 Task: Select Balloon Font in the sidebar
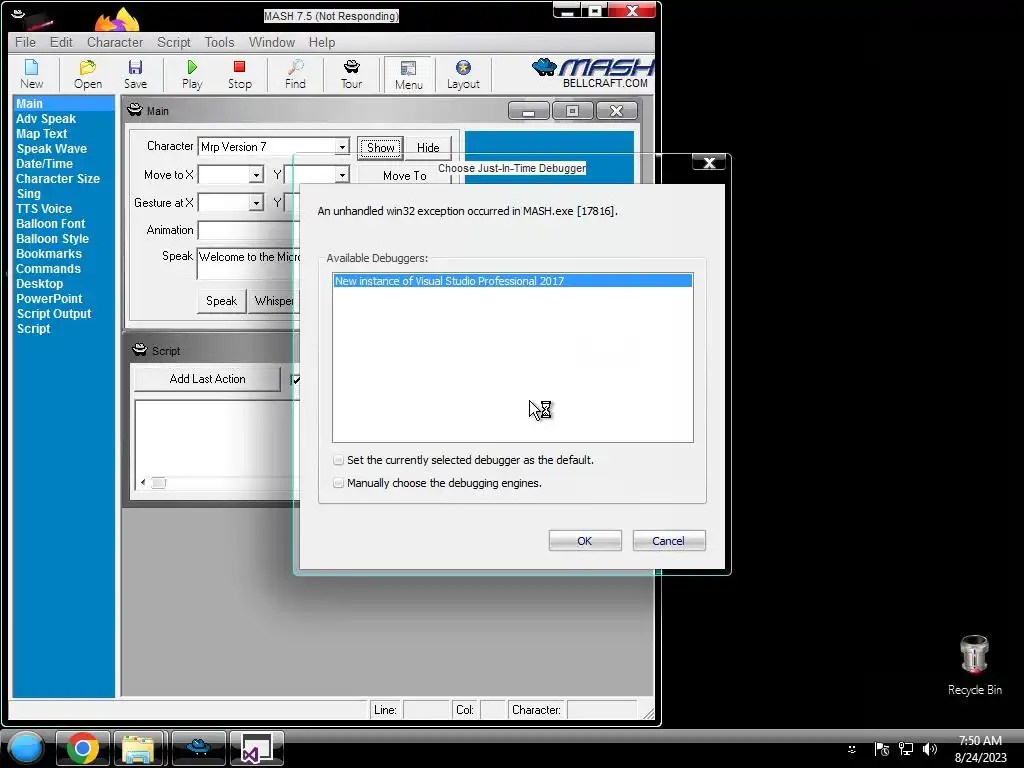tap(50, 224)
